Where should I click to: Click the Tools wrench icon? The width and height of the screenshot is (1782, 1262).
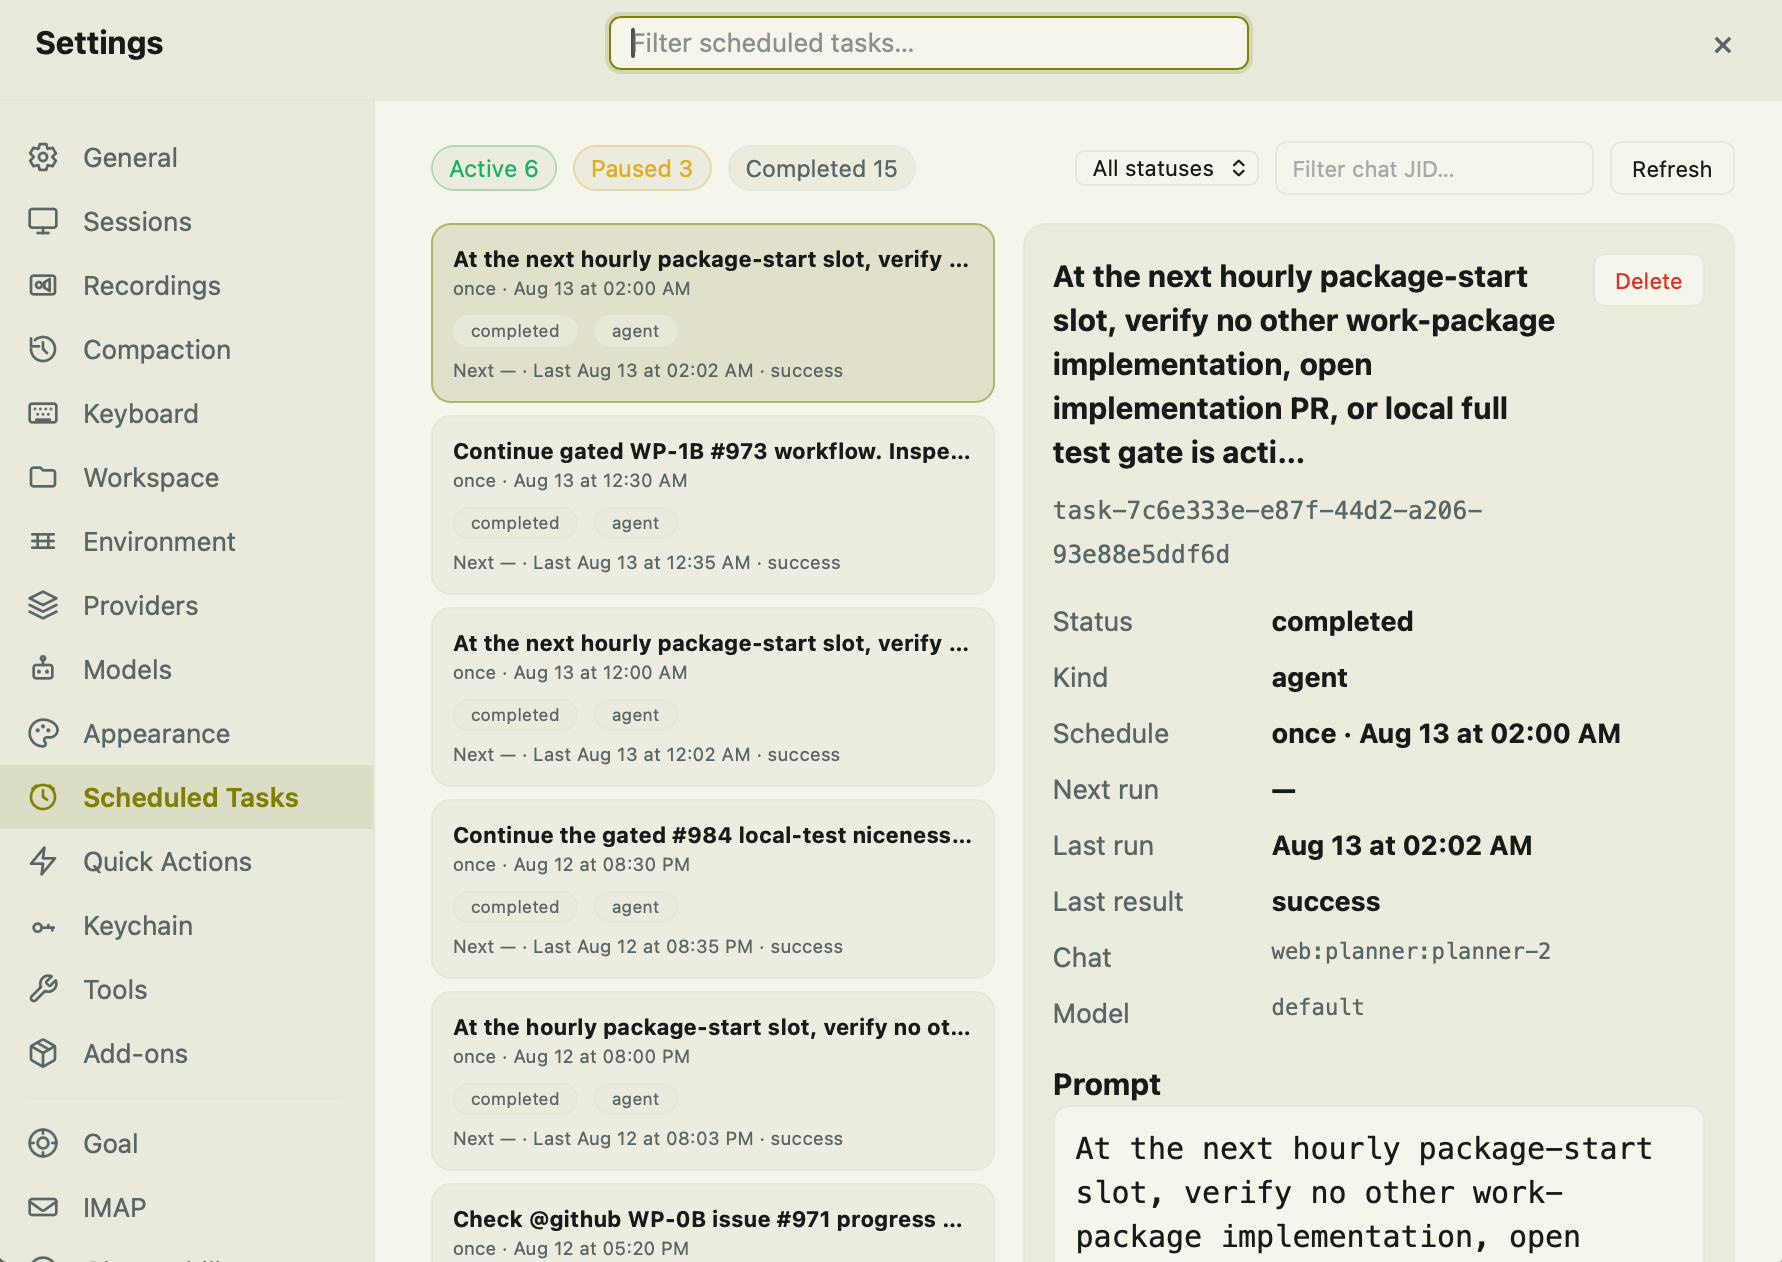[43, 989]
